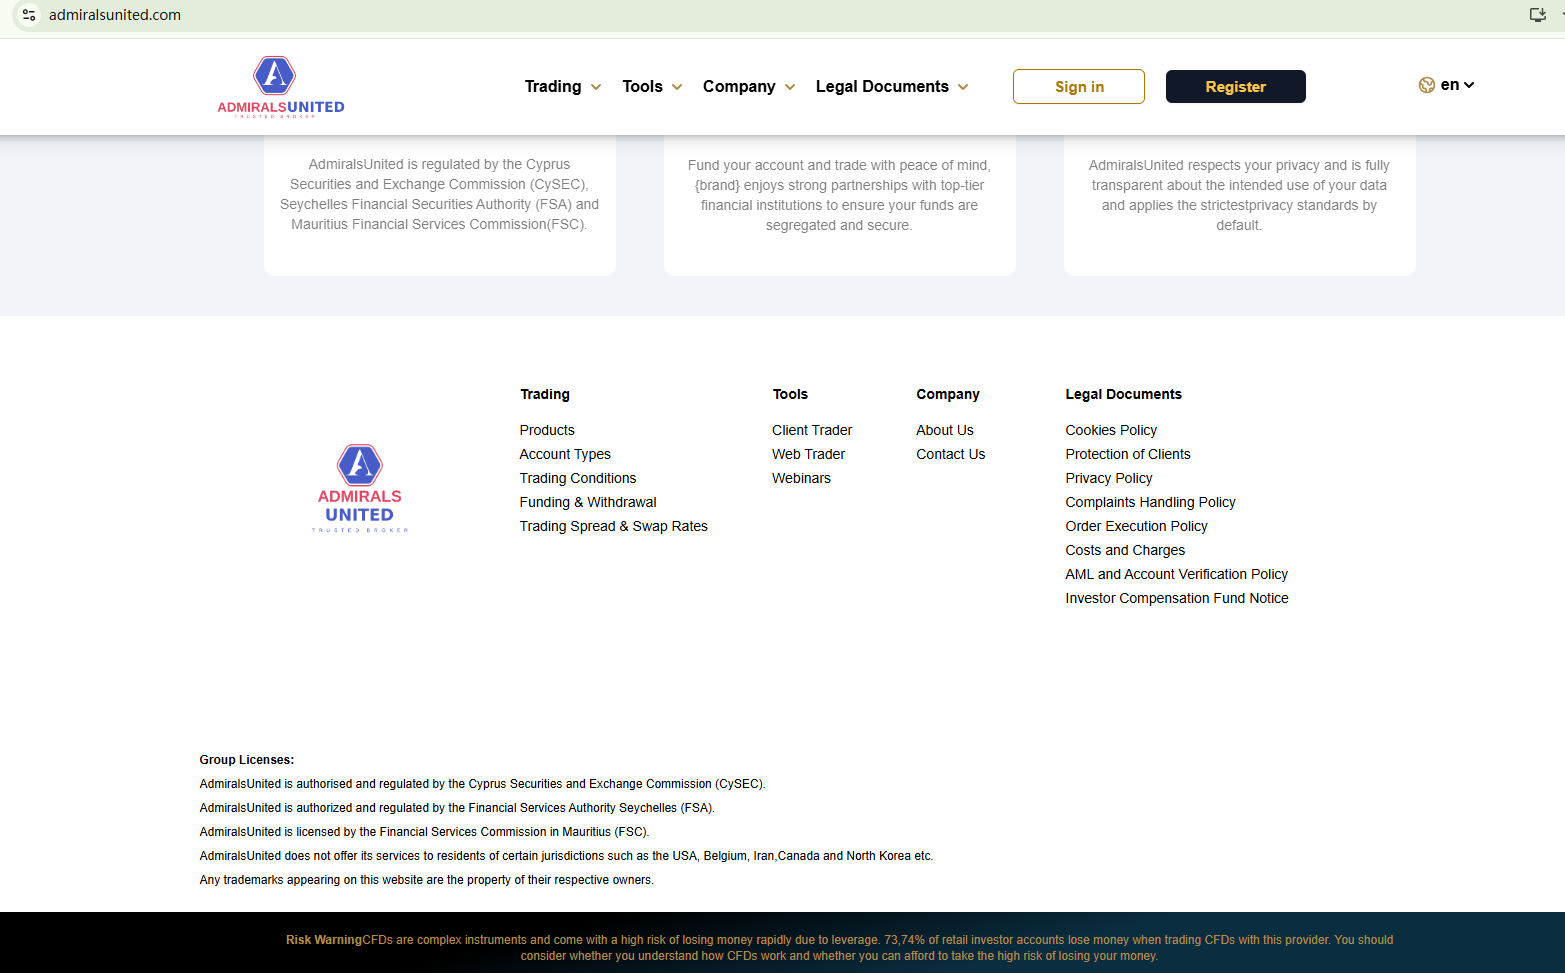
Task: Open the Web Trader link
Action: coord(808,454)
